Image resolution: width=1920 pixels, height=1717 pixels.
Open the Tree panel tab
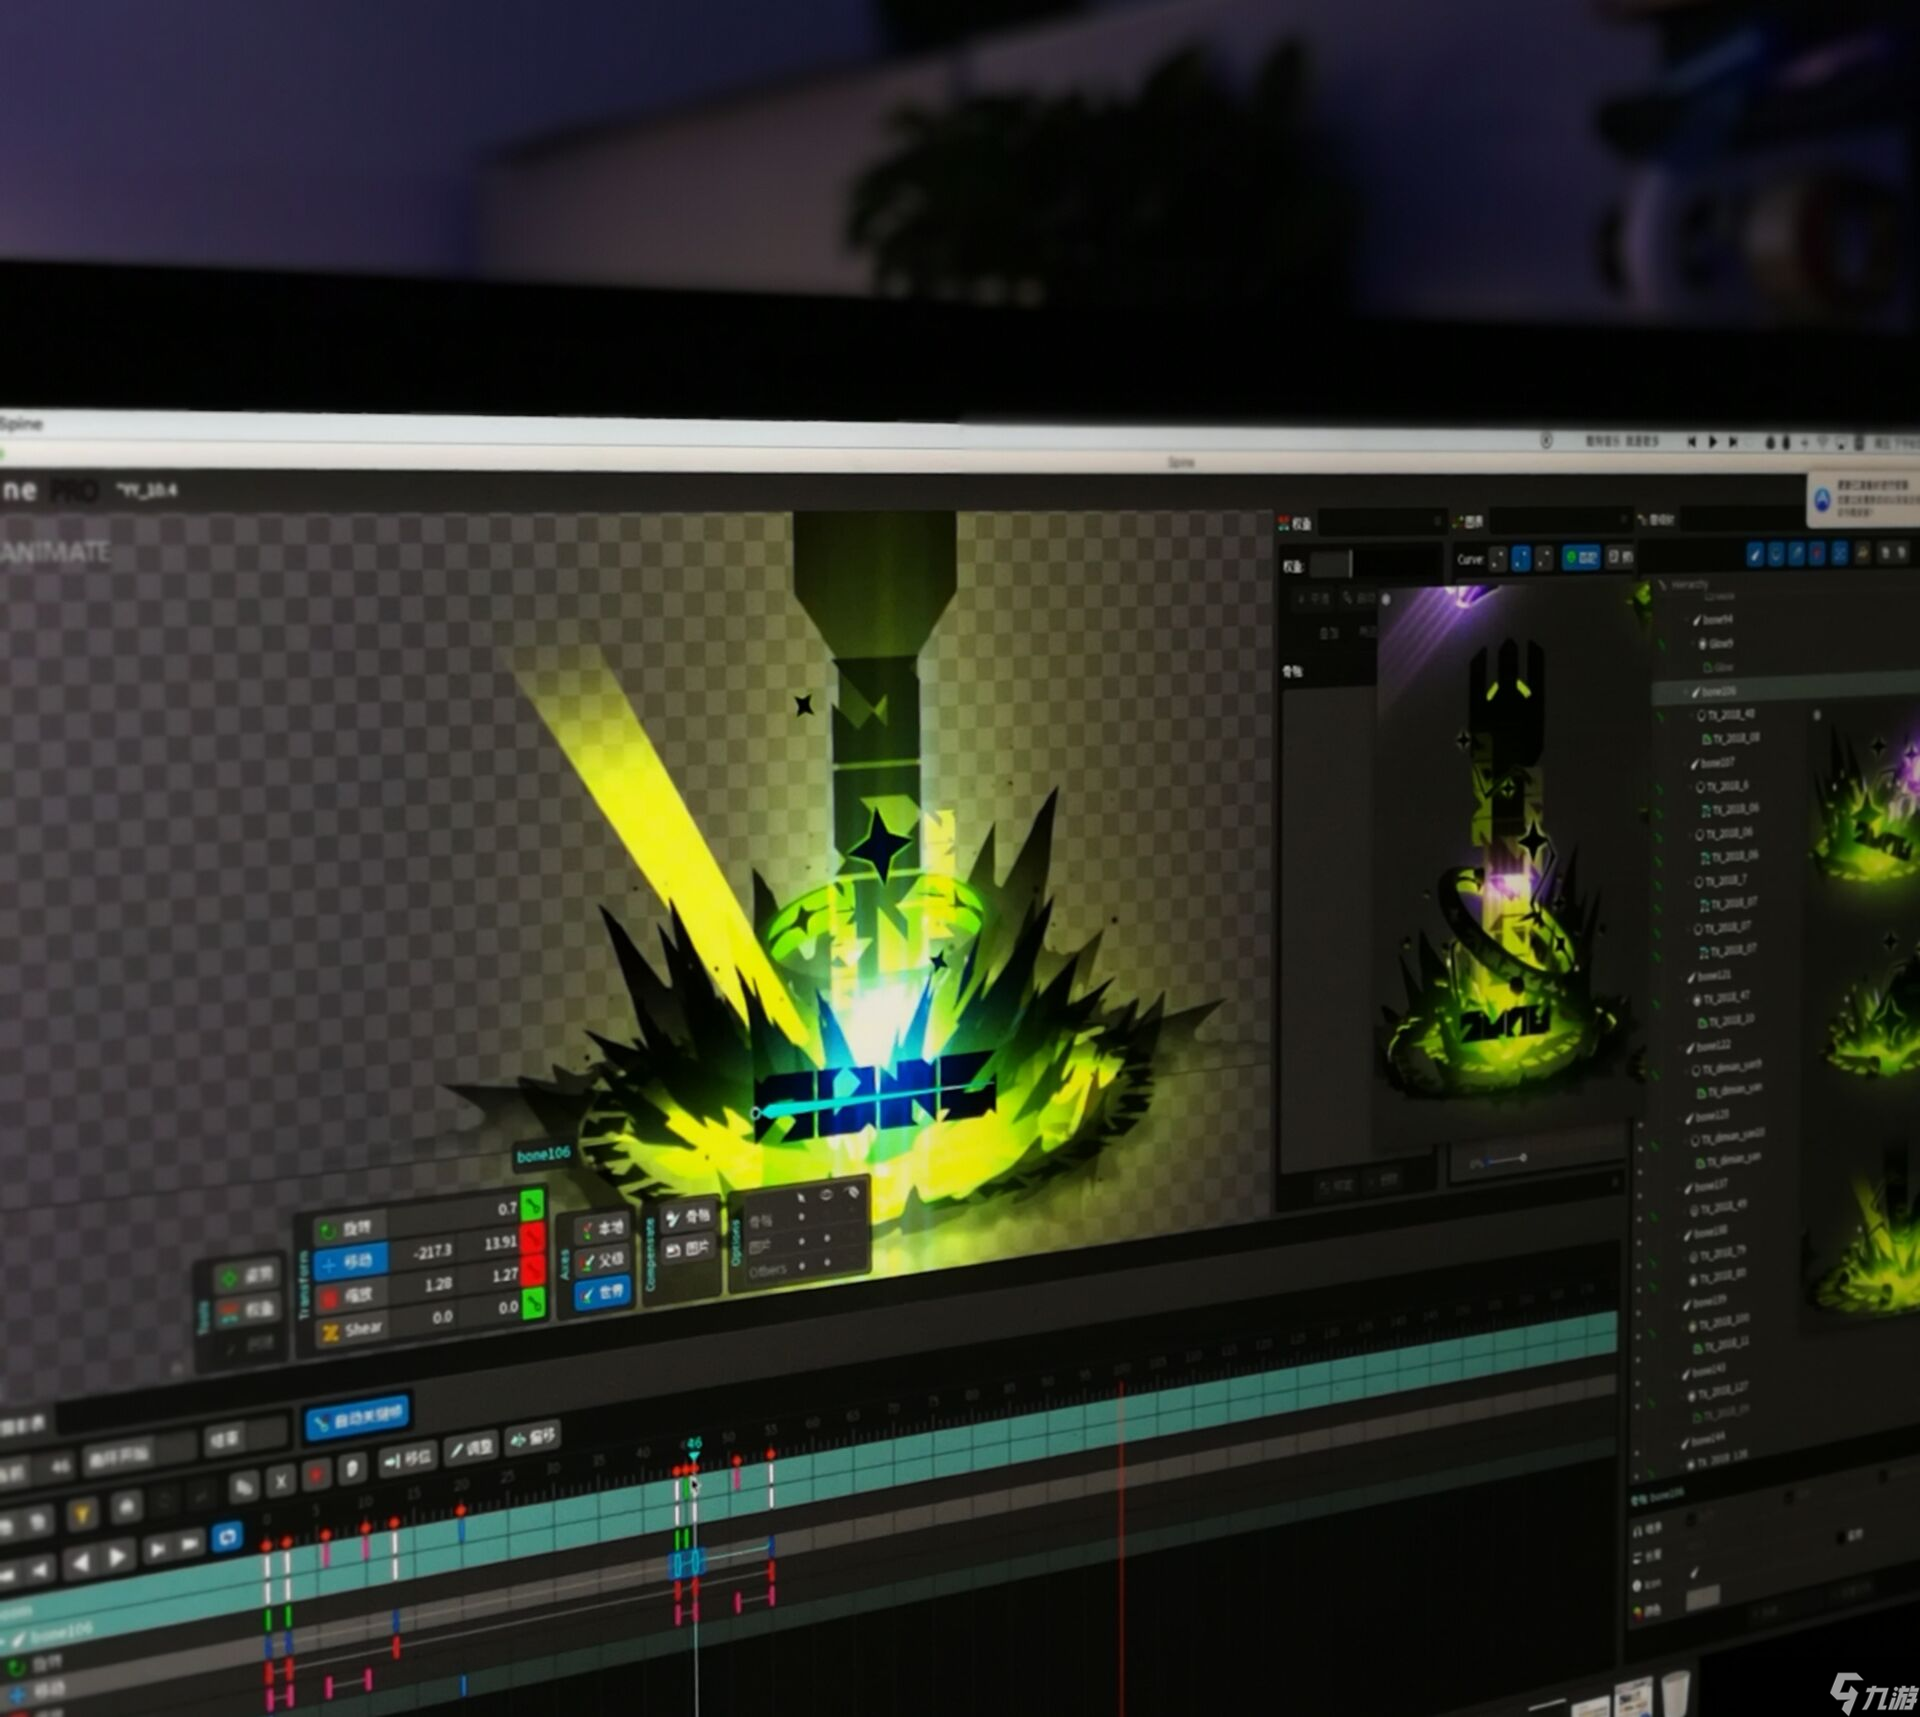click(1656, 520)
